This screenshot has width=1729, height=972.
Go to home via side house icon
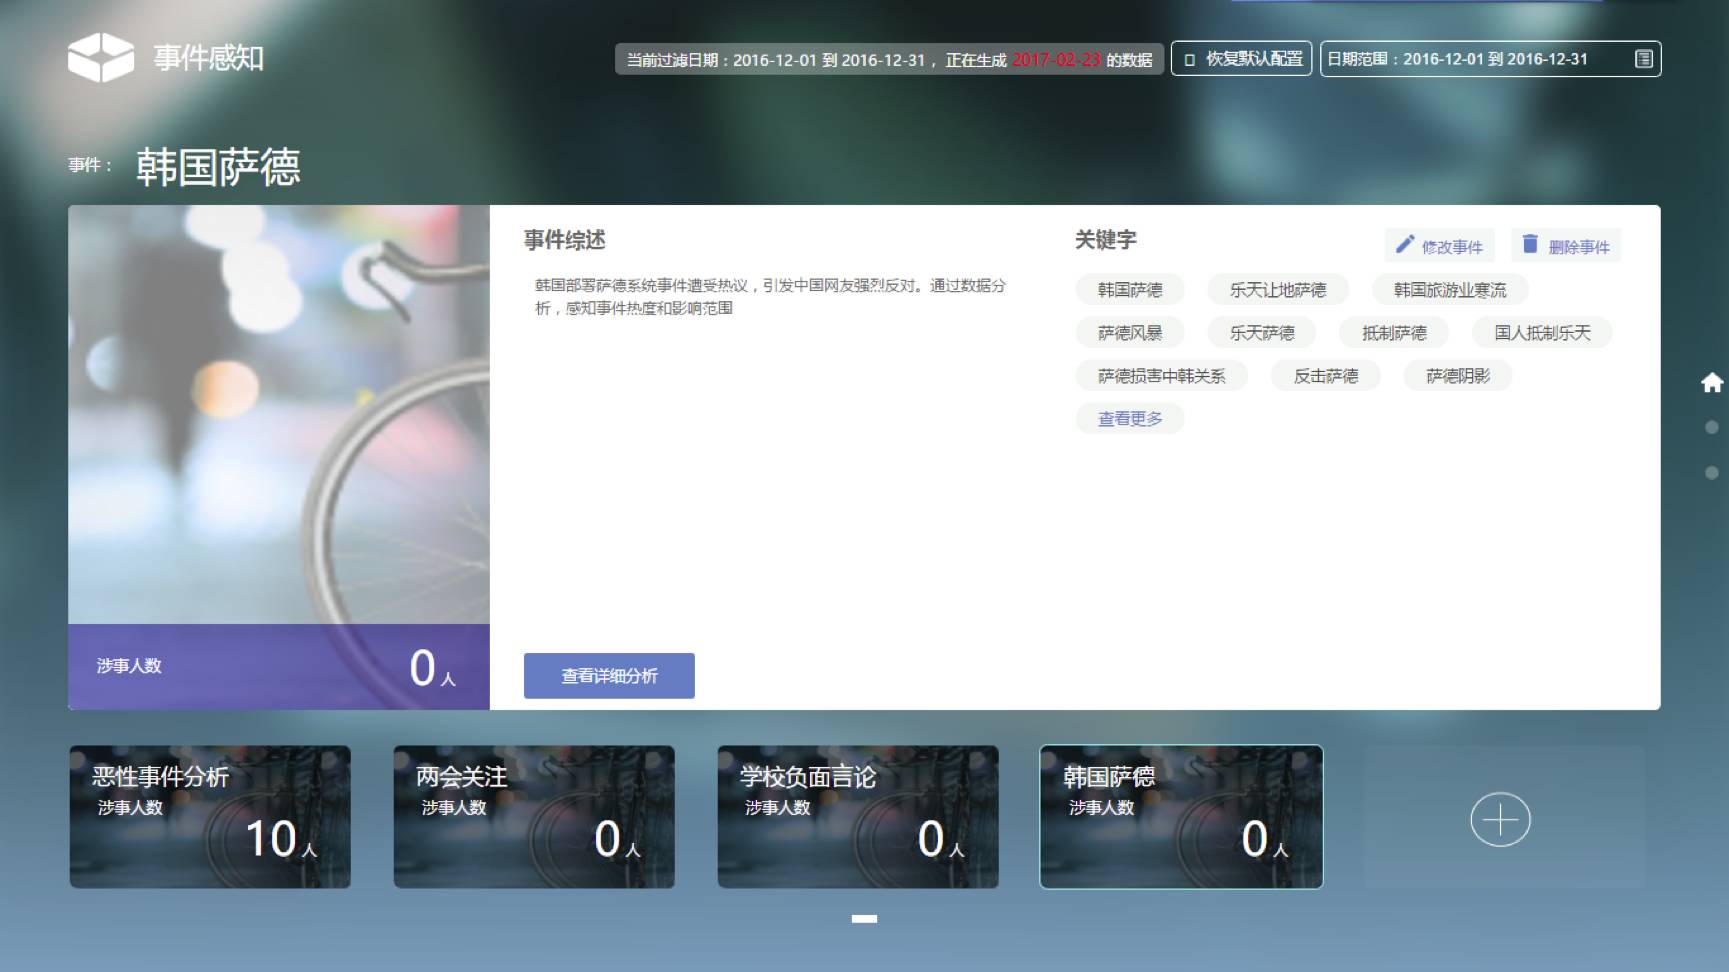coord(1712,382)
